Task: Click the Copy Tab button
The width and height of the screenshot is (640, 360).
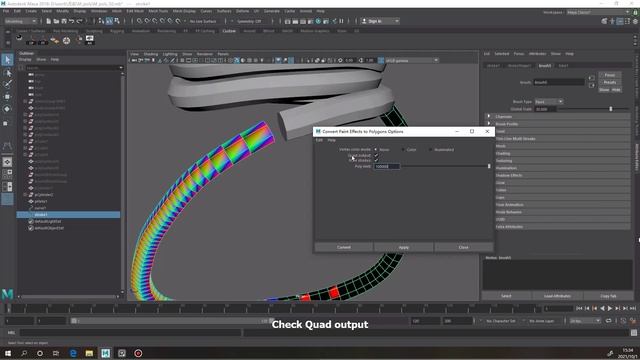Action: click(x=608, y=296)
